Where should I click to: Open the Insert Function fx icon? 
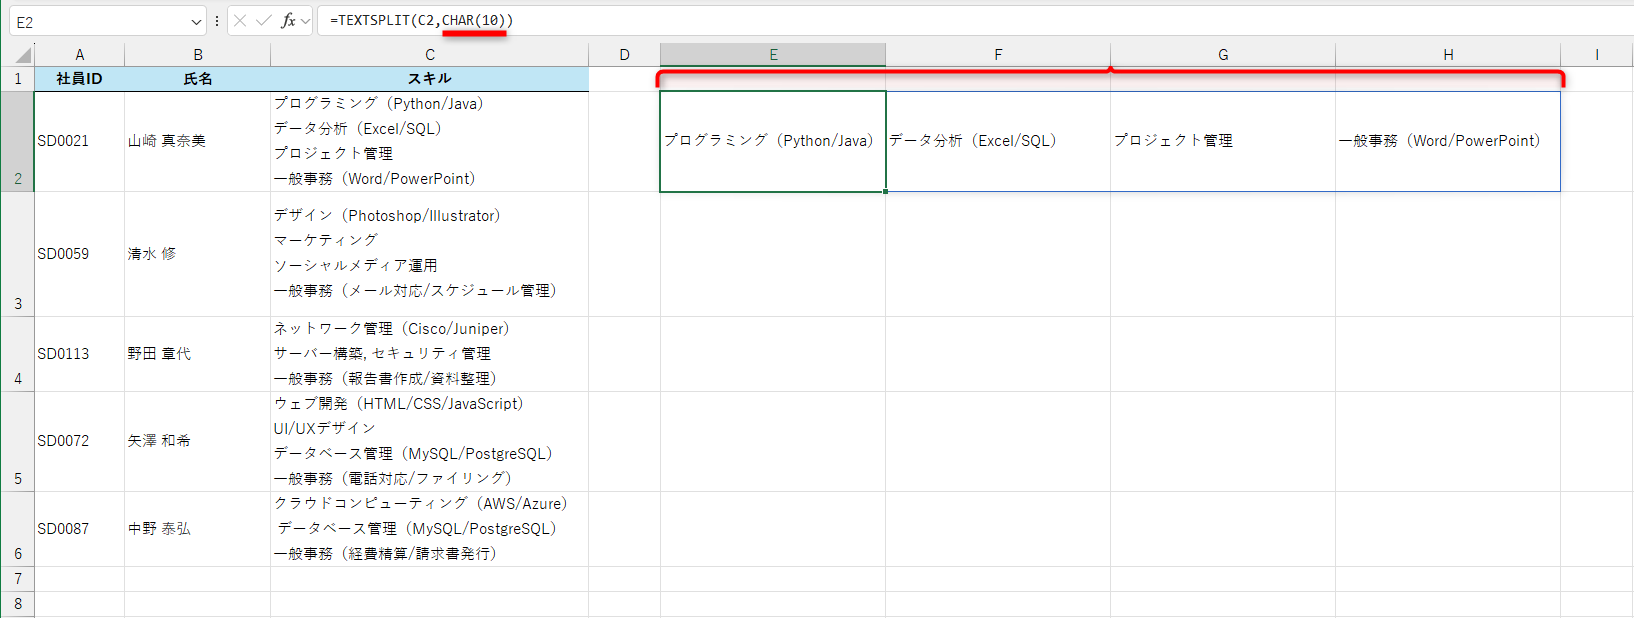[288, 20]
